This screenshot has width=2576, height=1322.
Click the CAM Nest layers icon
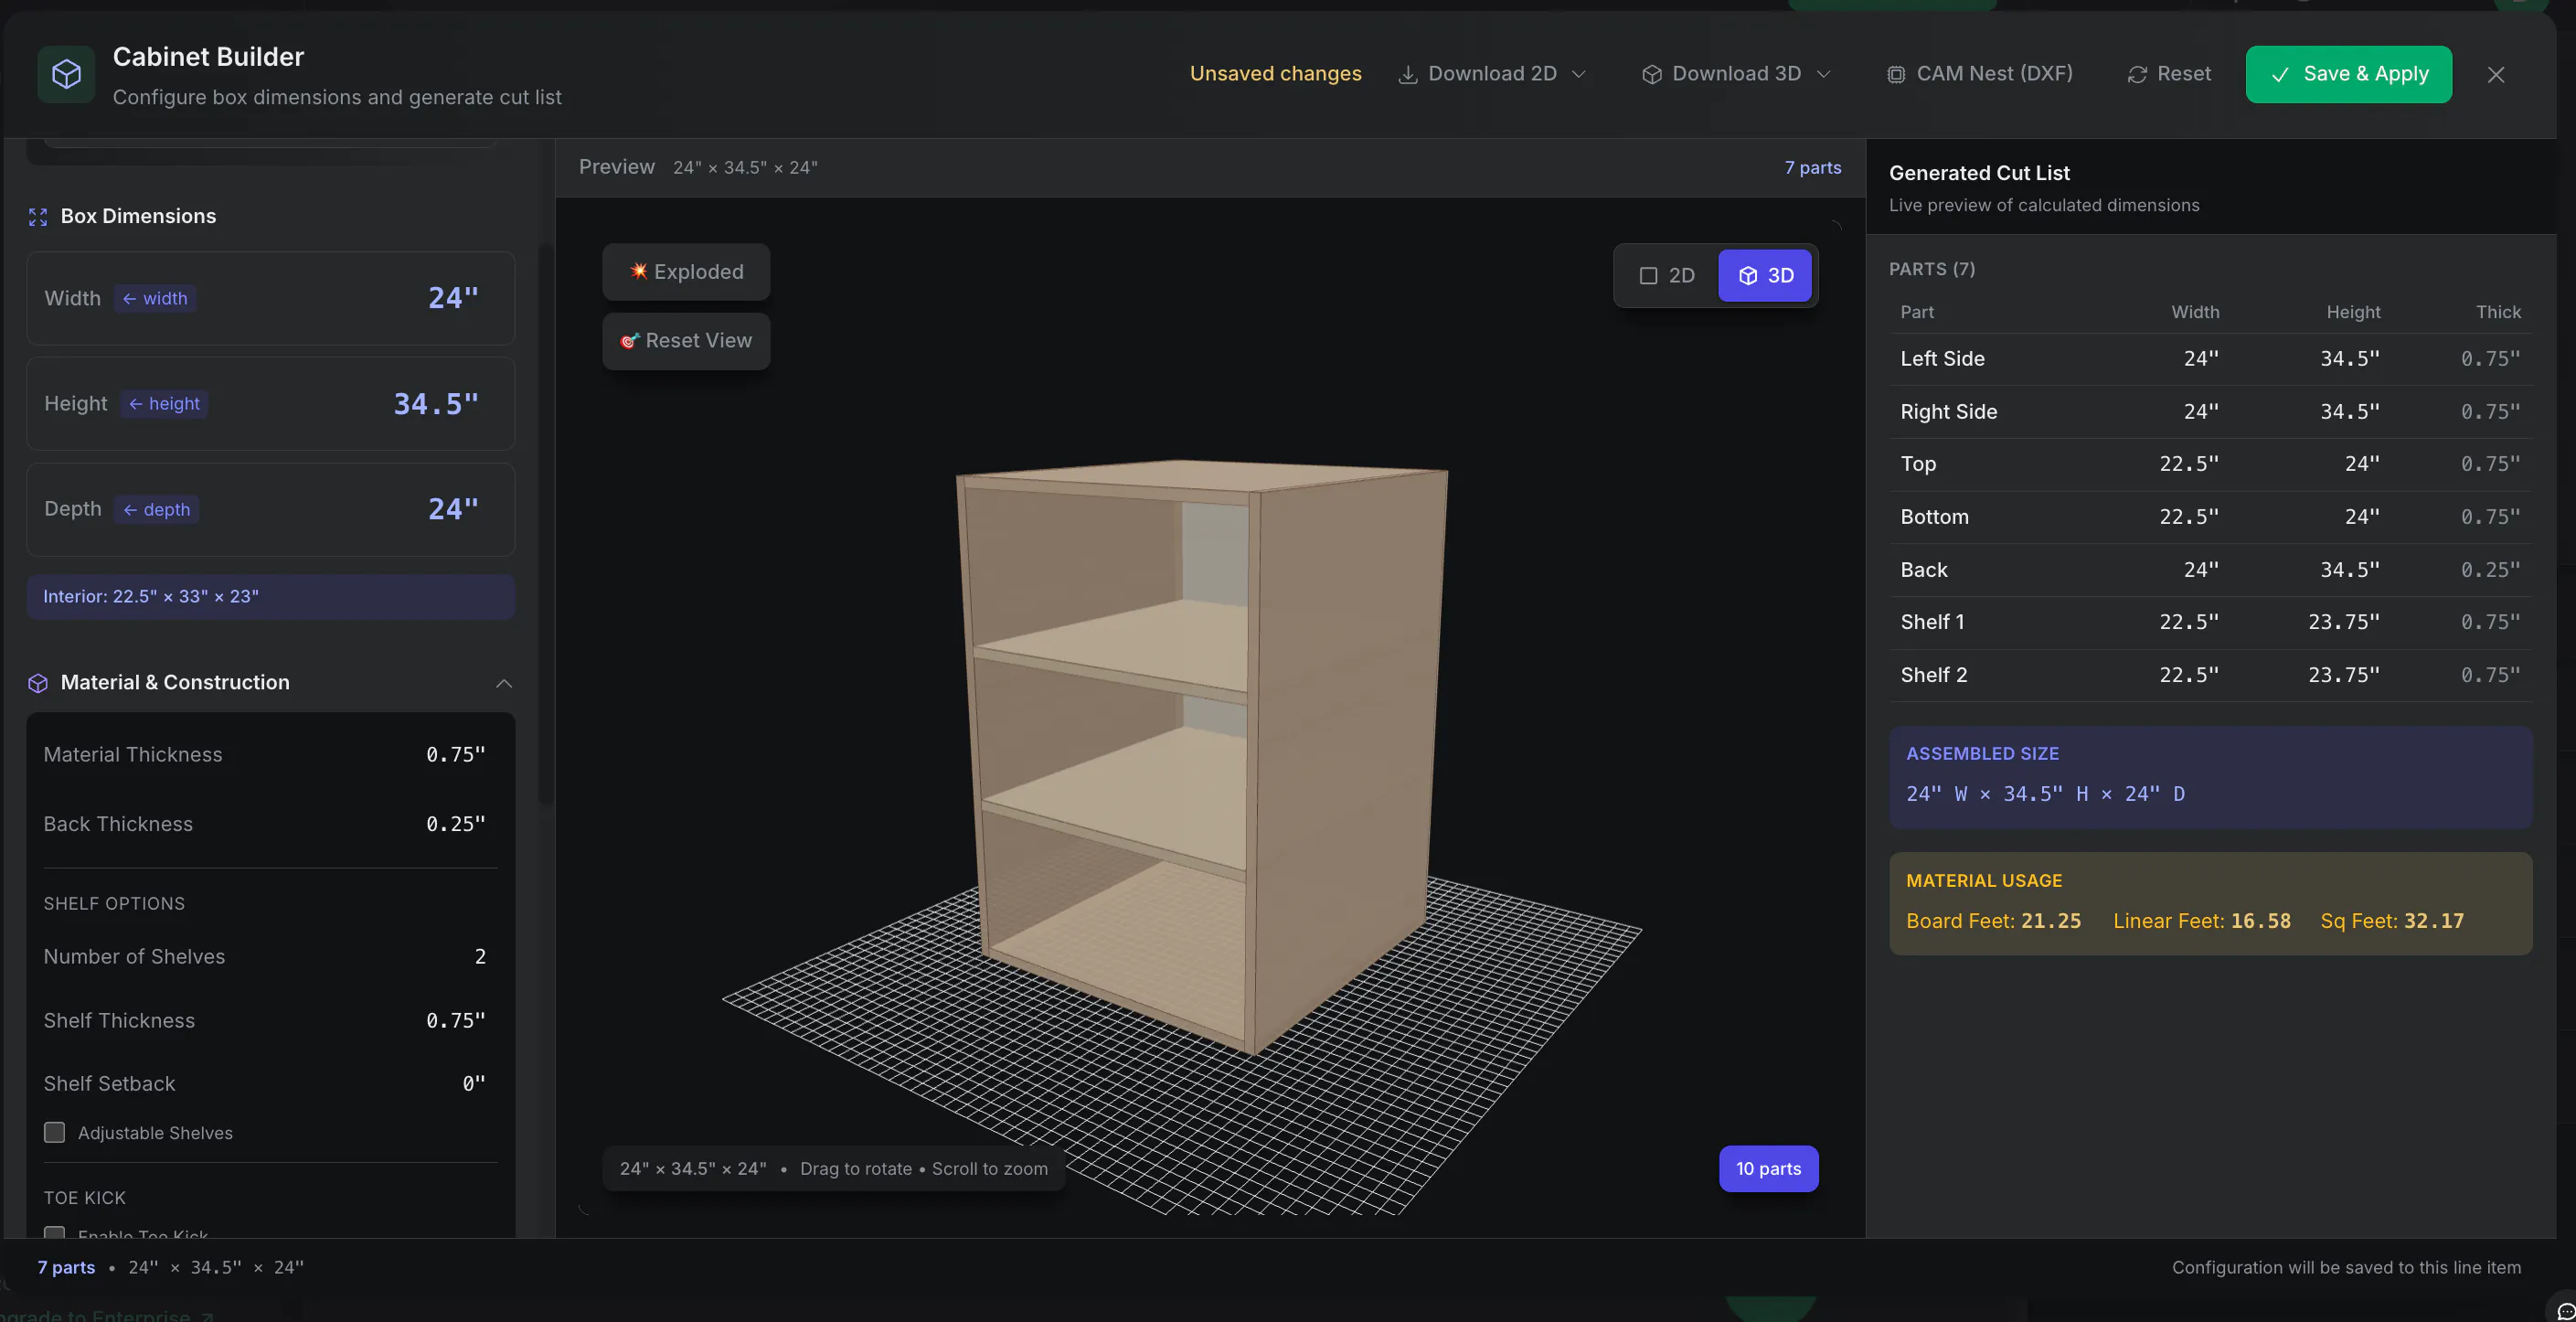tap(1895, 75)
